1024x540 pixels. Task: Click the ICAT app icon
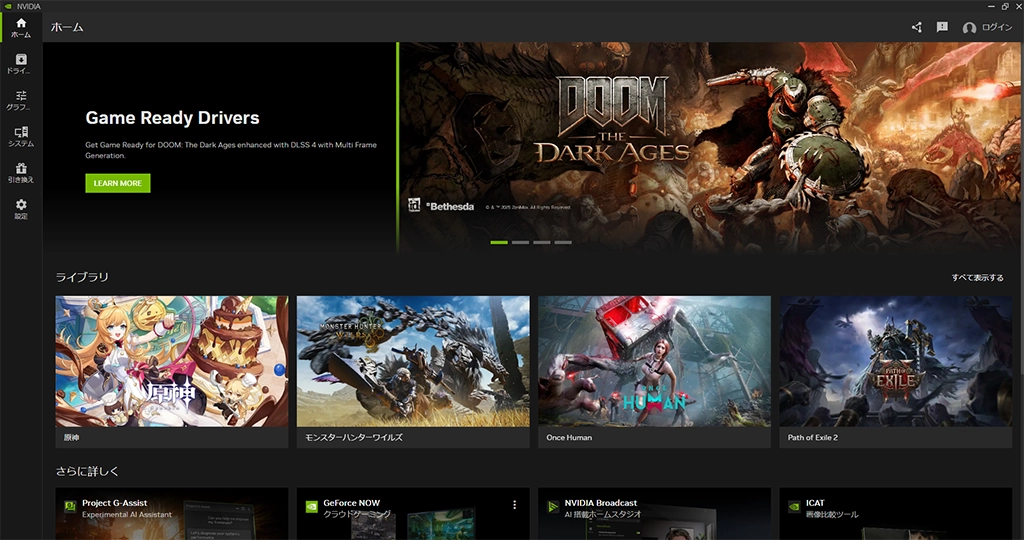(794, 506)
